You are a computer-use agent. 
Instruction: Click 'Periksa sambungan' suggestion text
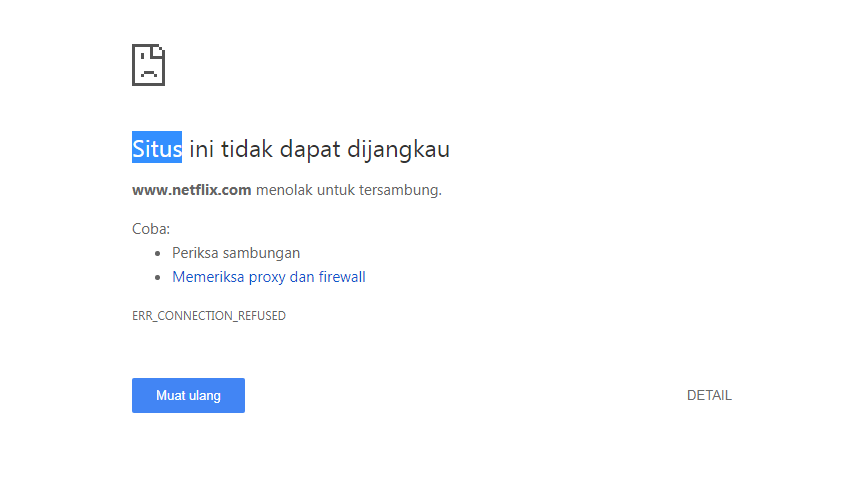click(x=236, y=253)
